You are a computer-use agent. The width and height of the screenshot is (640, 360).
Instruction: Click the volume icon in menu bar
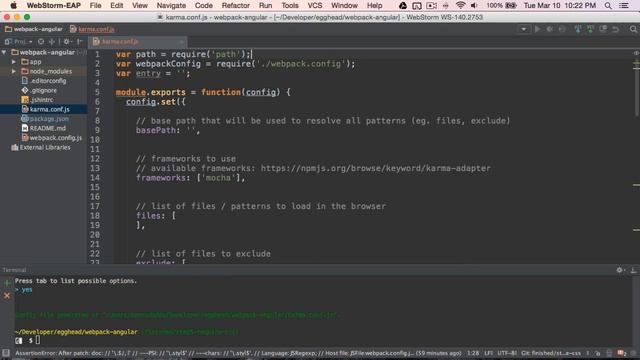pyautogui.click(x=474, y=5)
